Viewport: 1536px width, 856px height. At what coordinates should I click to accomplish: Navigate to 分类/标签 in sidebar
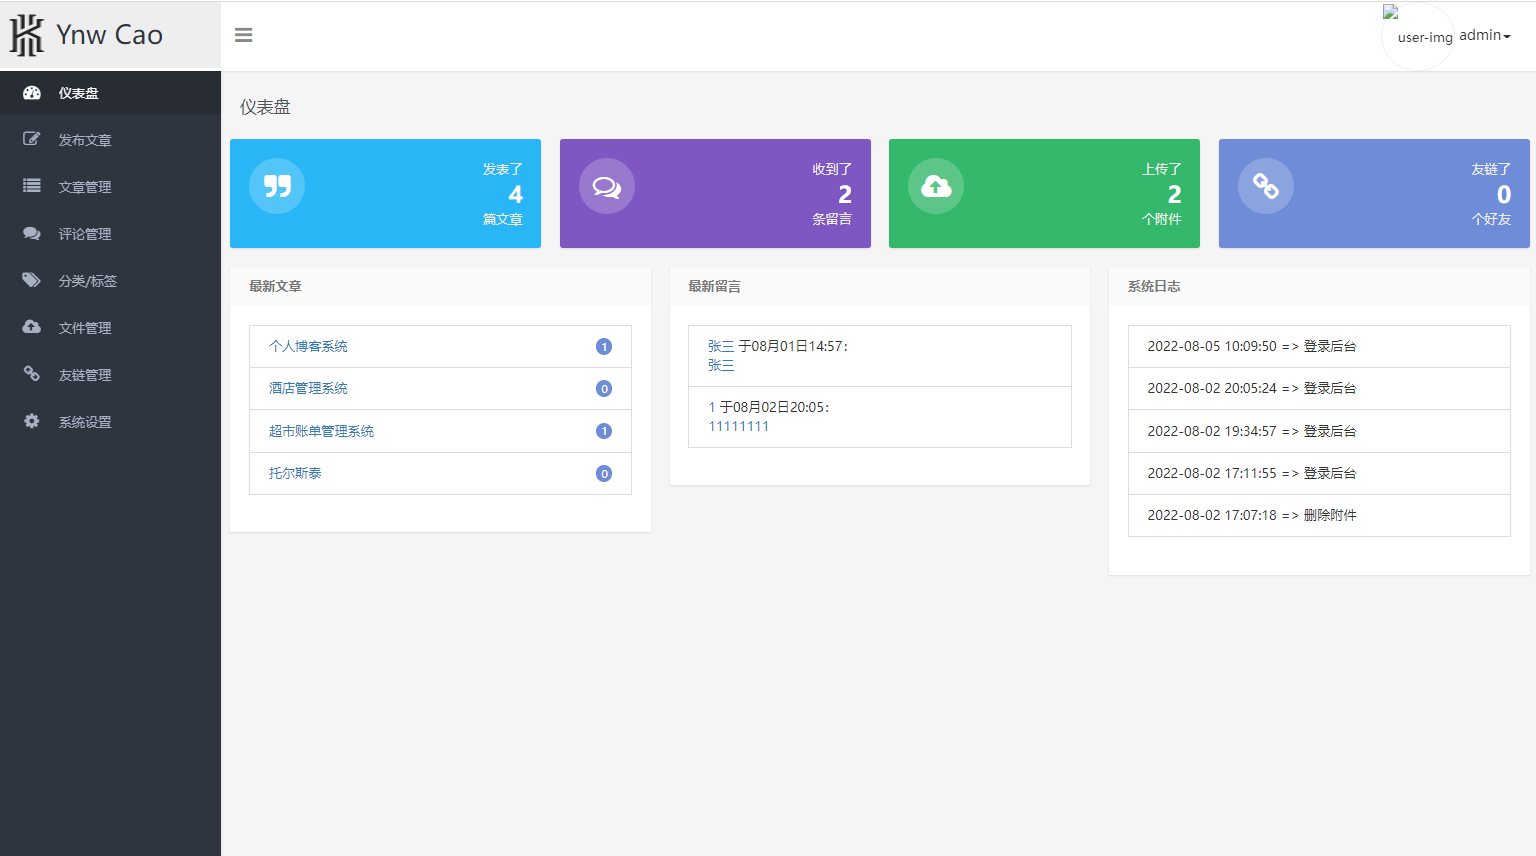110,281
